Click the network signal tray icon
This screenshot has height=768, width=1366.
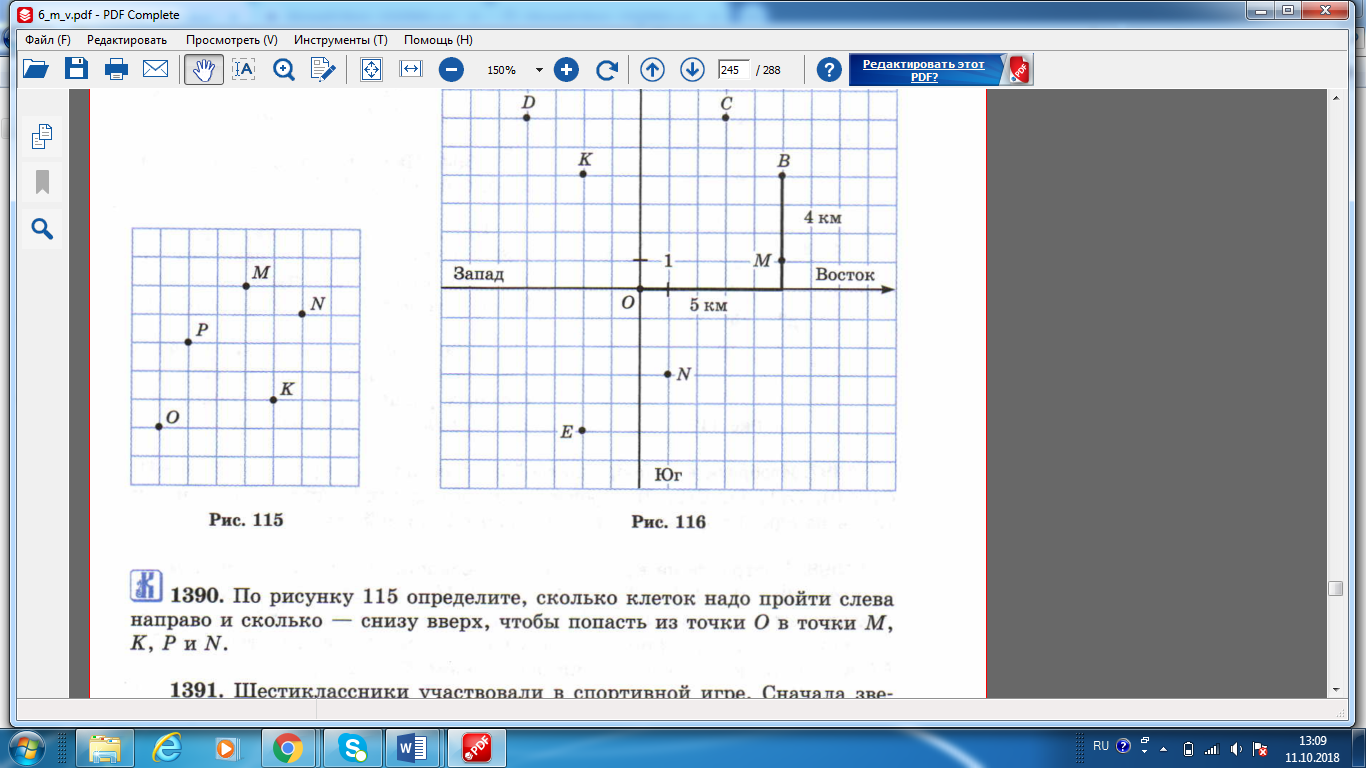tap(1211, 748)
